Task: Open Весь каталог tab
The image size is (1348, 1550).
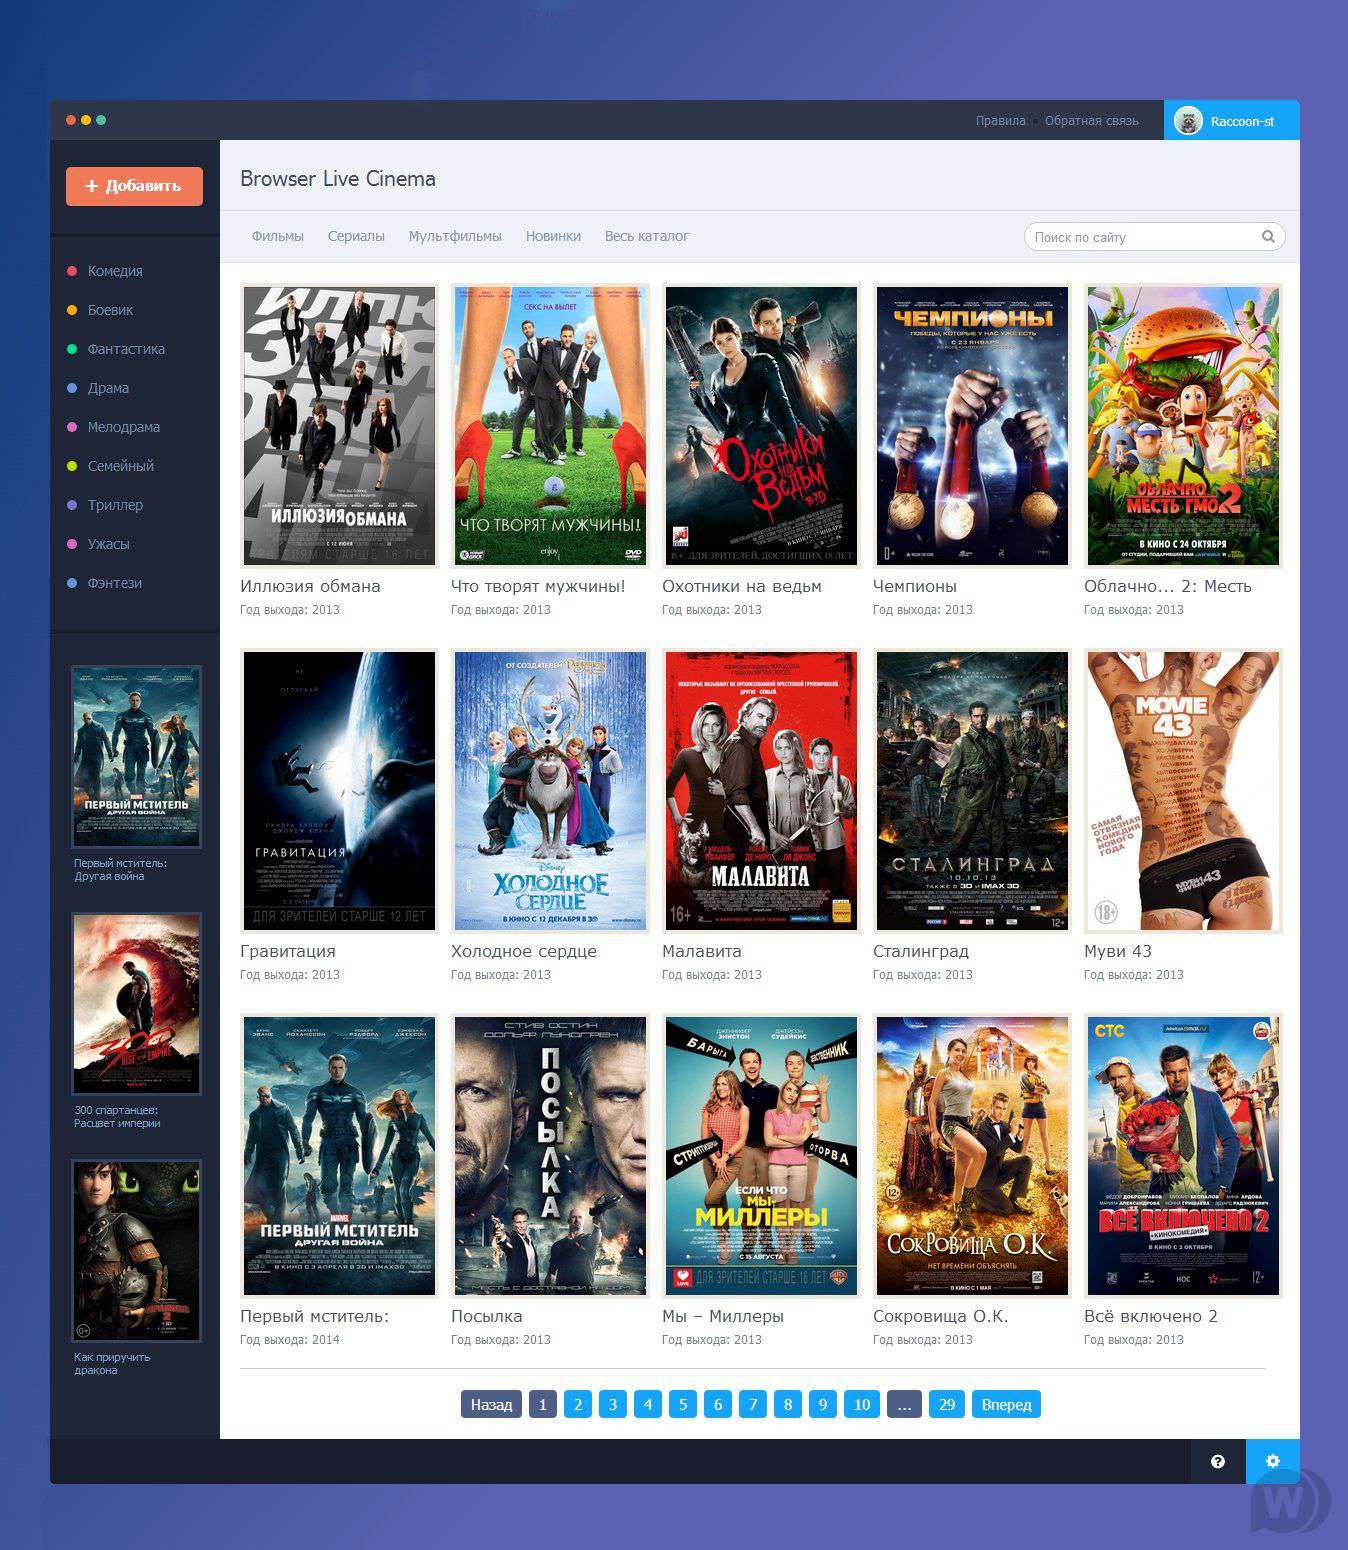Action: [x=647, y=237]
